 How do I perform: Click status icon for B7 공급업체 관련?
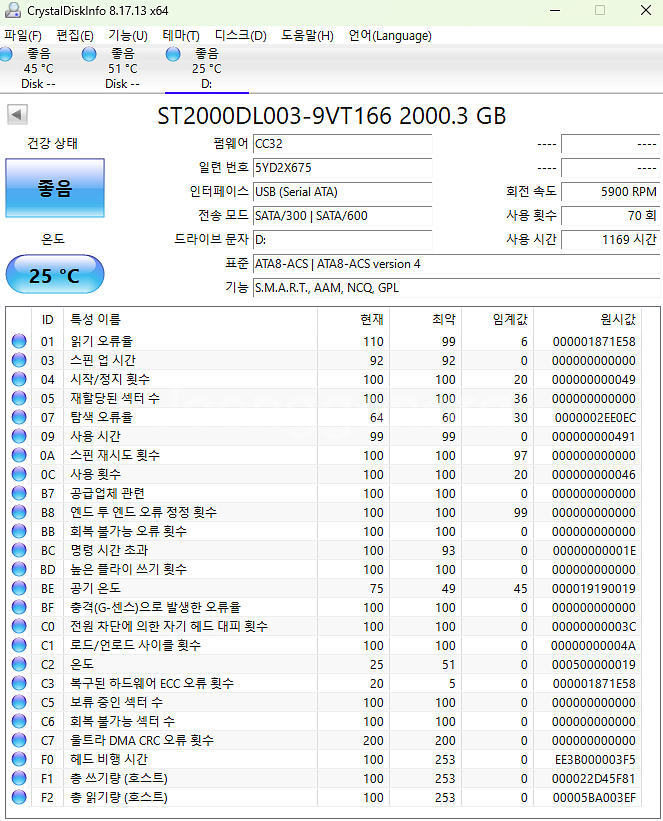coord(19,493)
